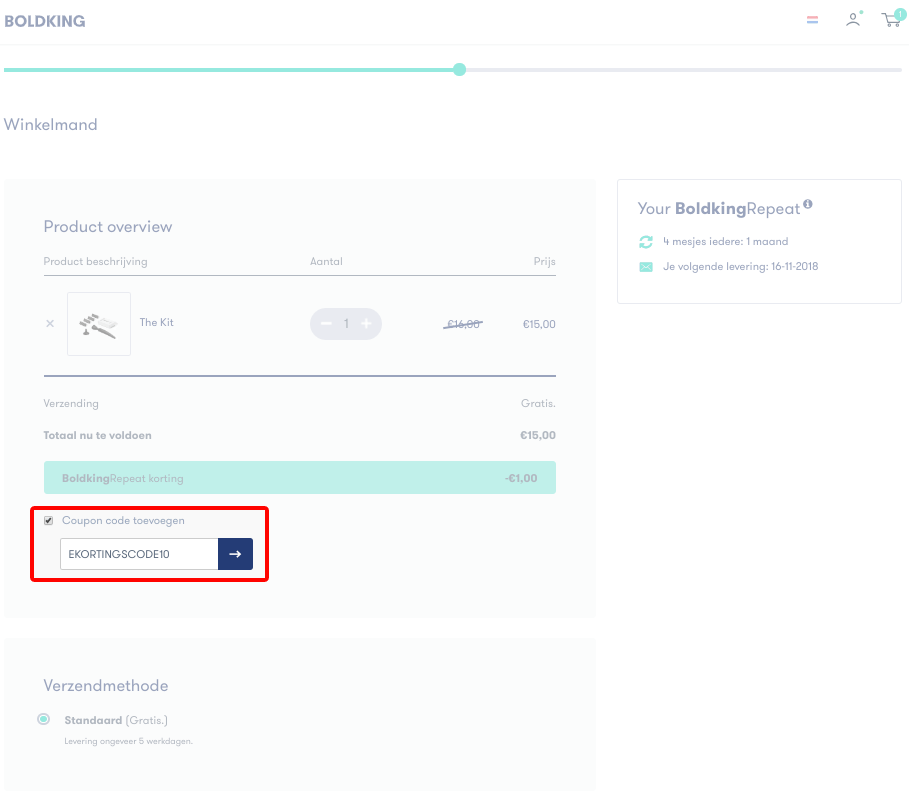This screenshot has height=808, width=909.
Task: Click the Product overview heading
Action: 108,227
